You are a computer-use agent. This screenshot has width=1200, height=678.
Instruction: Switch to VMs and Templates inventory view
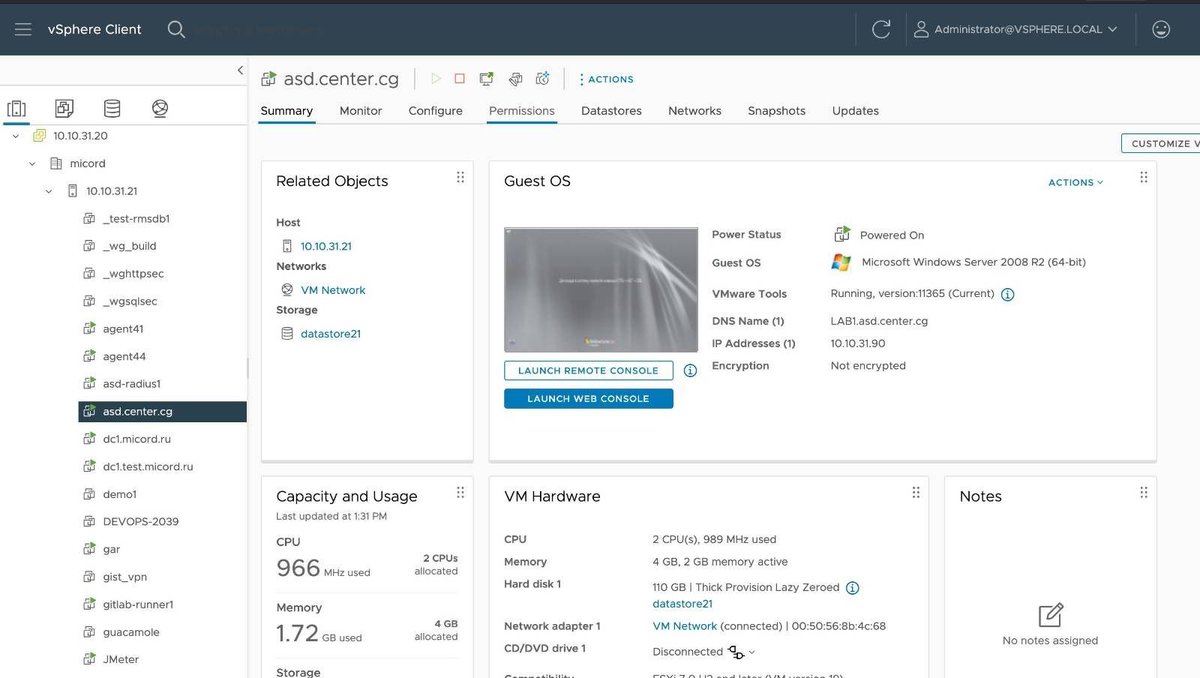coord(64,108)
